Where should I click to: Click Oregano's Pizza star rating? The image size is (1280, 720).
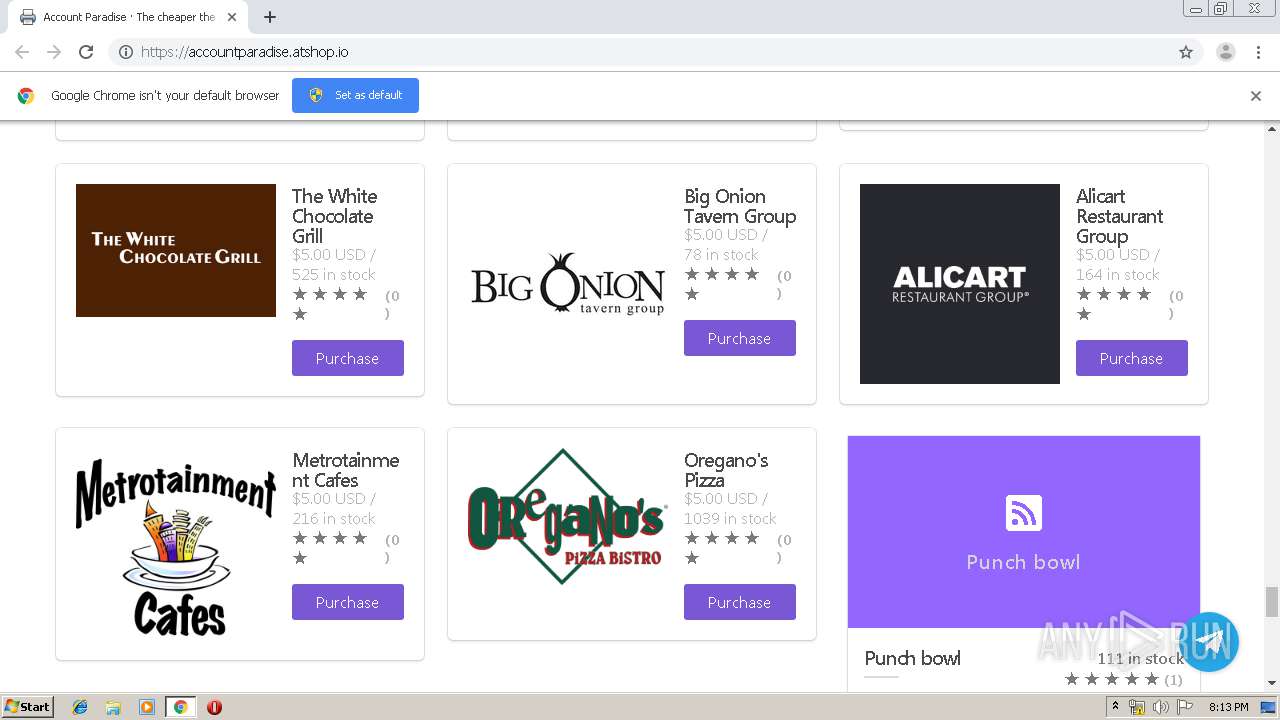[722, 548]
